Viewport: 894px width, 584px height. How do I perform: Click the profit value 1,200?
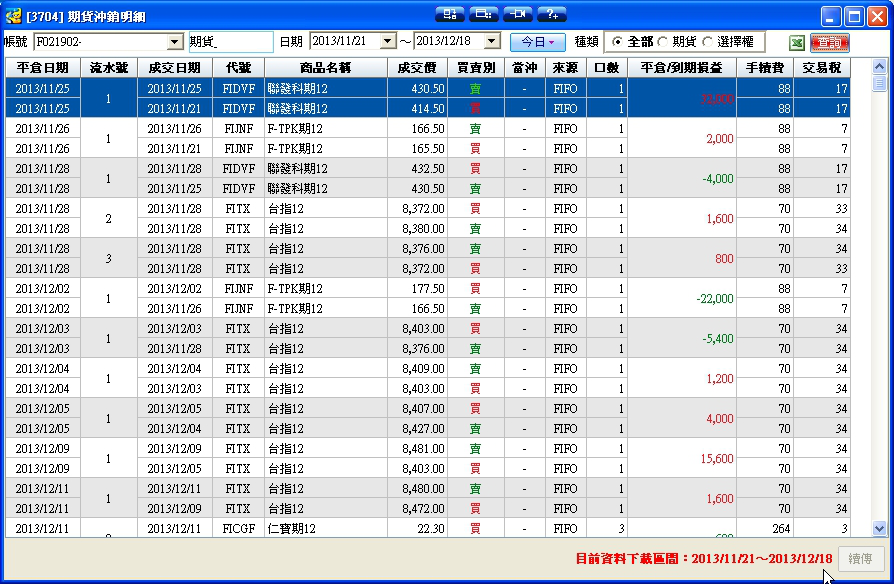pos(720,379)
